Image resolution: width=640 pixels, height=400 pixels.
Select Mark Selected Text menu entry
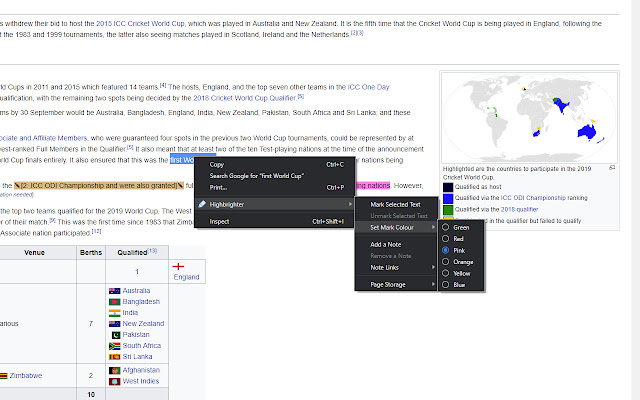398,204
